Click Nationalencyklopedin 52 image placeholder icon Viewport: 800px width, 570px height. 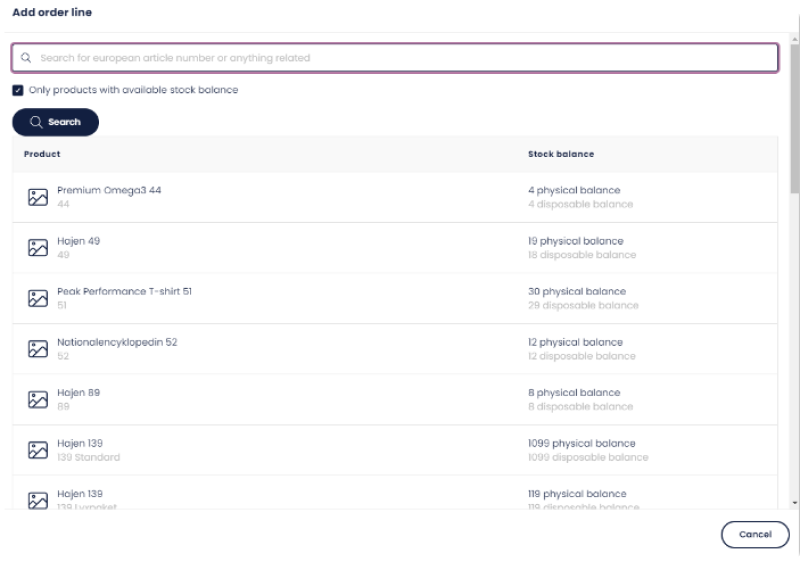[x=38, y=349]
